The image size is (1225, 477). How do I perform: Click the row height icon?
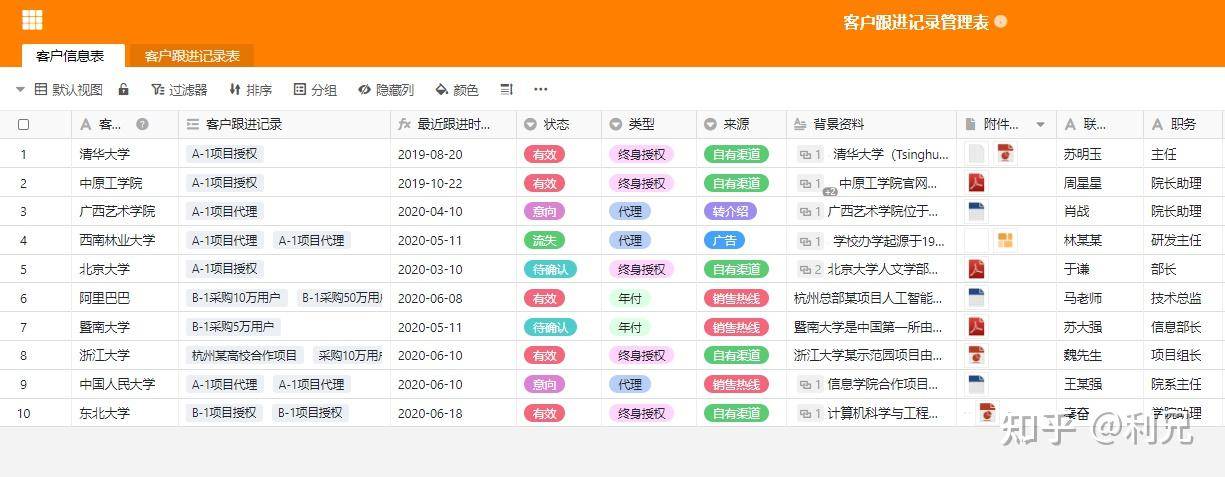click(x=506, y=89)
